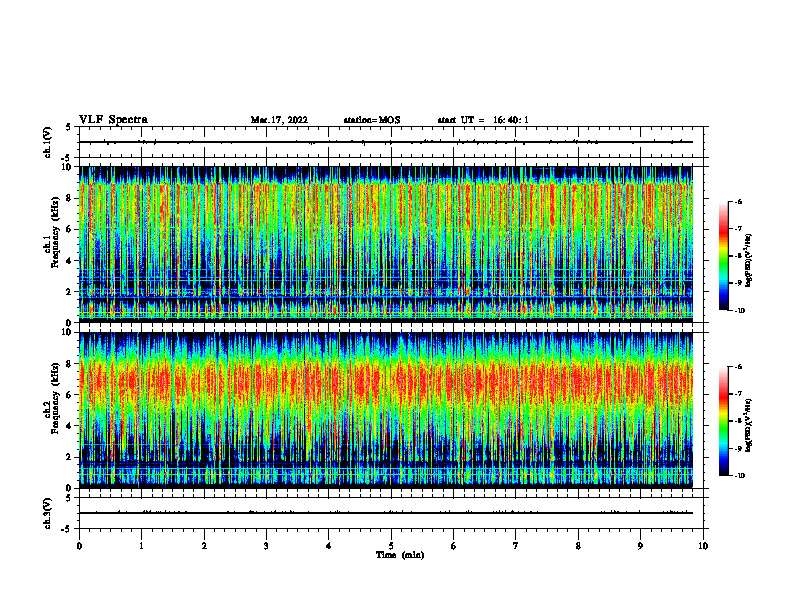Click the '5' tick on Time axis
The width and height of the screenshot is (792, 612).
coord(391,546)
